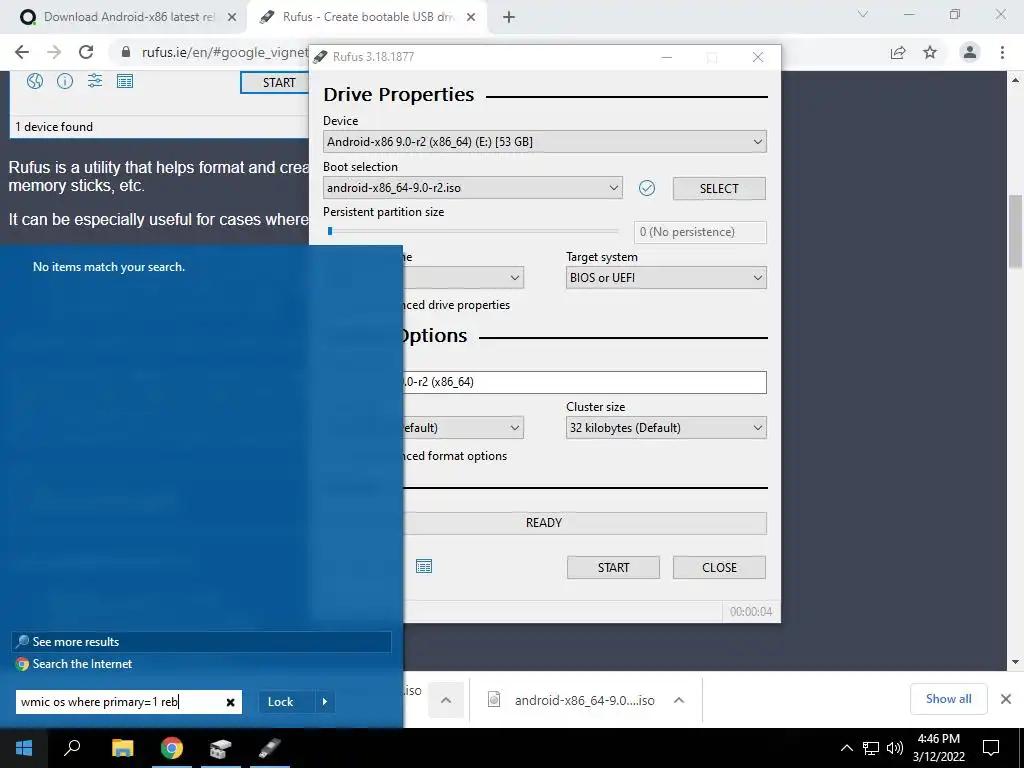Screen dimensions: 1024x768
Task: Open the file system dropdown arrow
Action: pos(515,428)
